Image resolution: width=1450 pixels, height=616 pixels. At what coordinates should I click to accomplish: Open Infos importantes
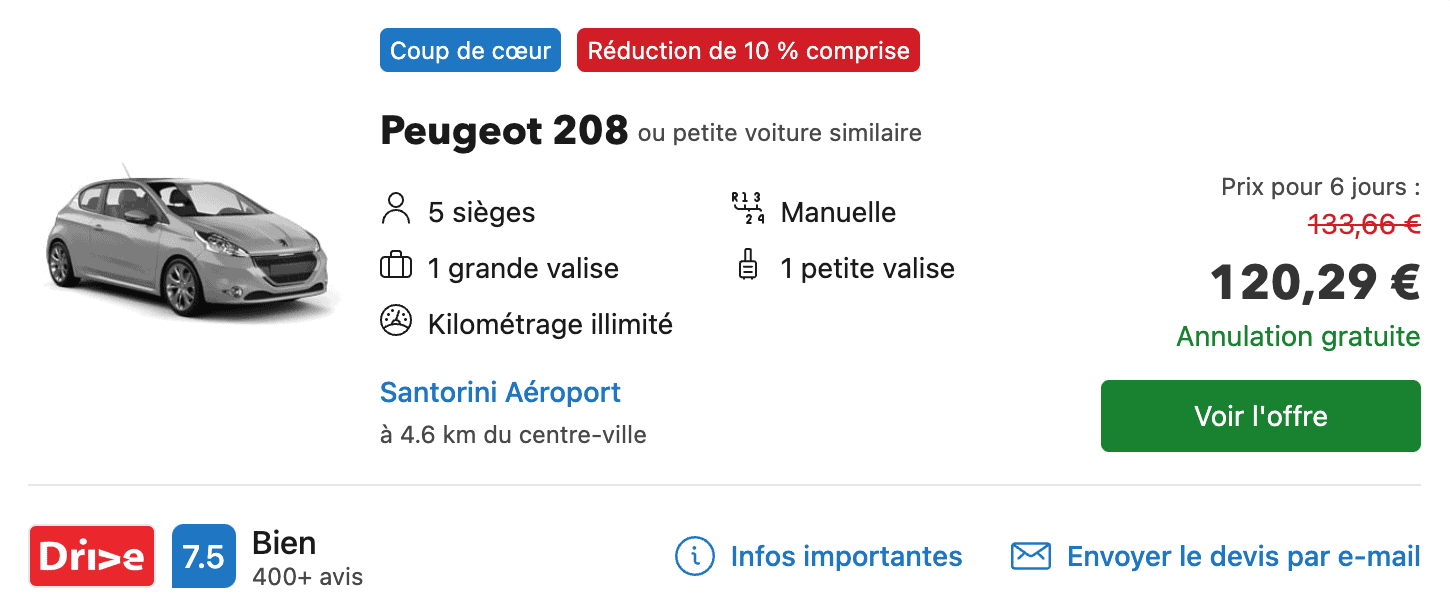point(846,556)
